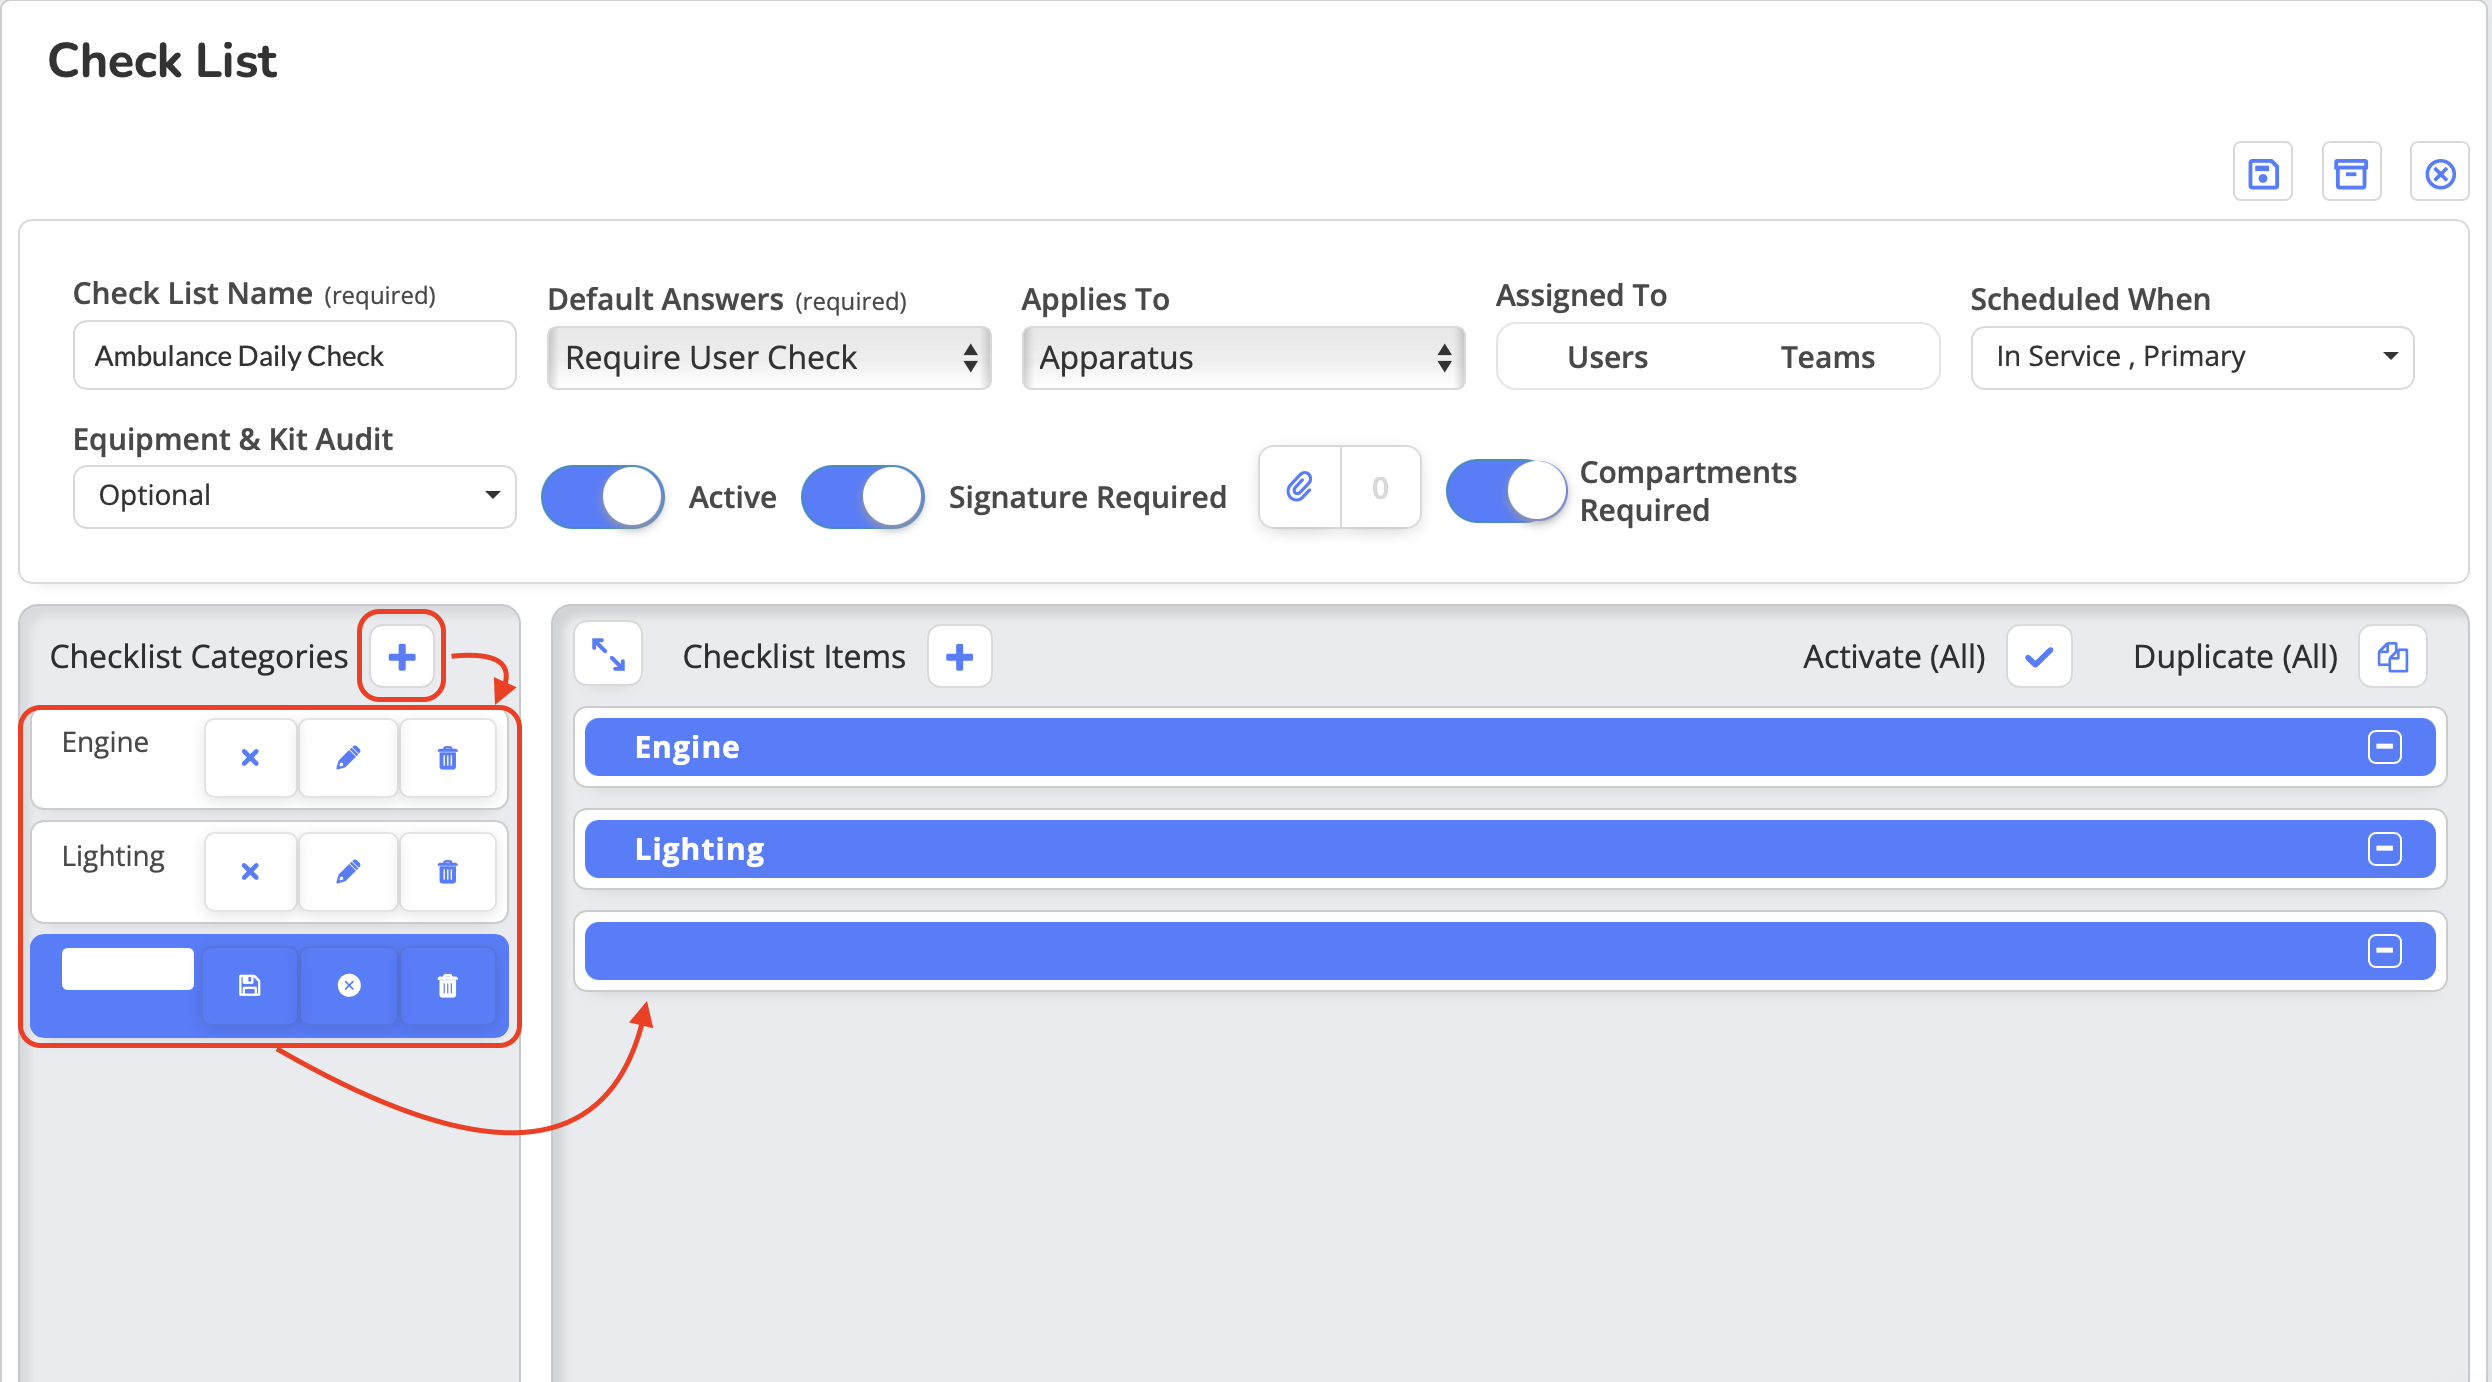
Task: Click the attachment paperclip icon
Action: click(x=1300, y=488)
